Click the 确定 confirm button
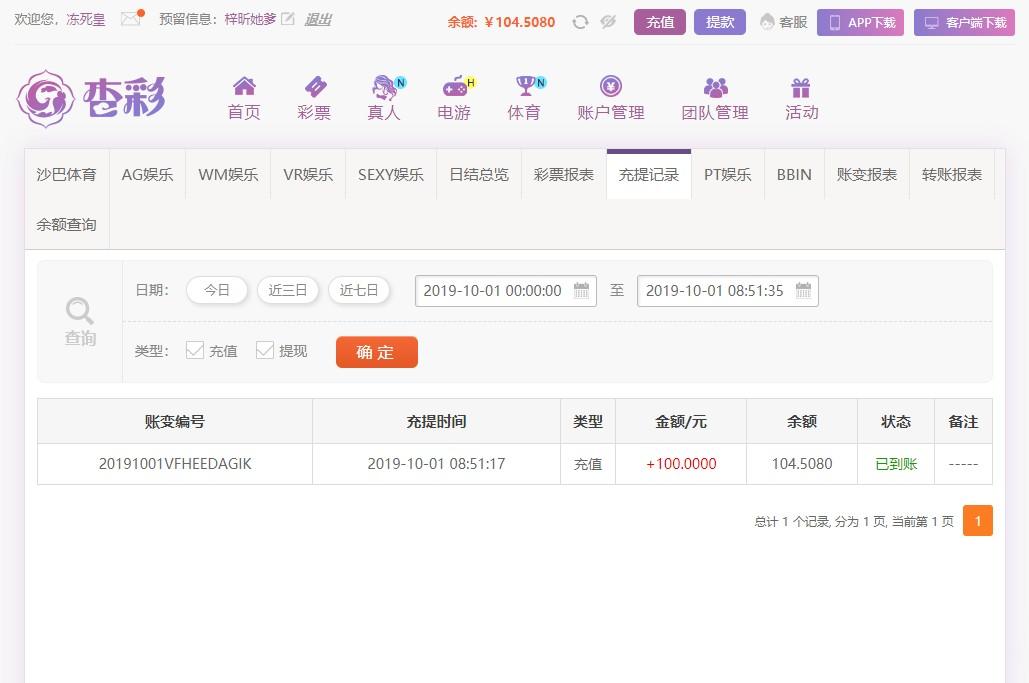1029x683 pixels. click(x=376, y=352)
